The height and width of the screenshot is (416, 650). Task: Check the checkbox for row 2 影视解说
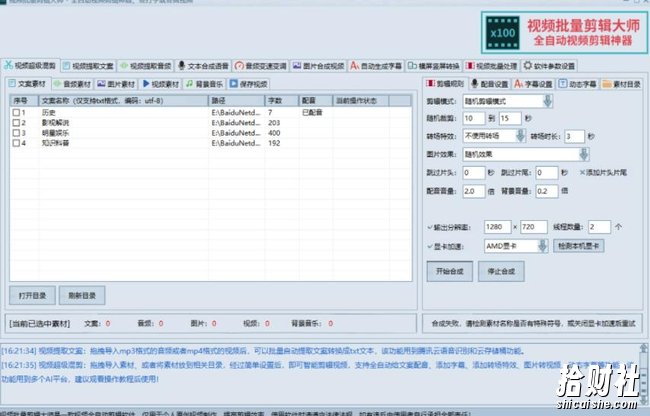click(16, 123)
